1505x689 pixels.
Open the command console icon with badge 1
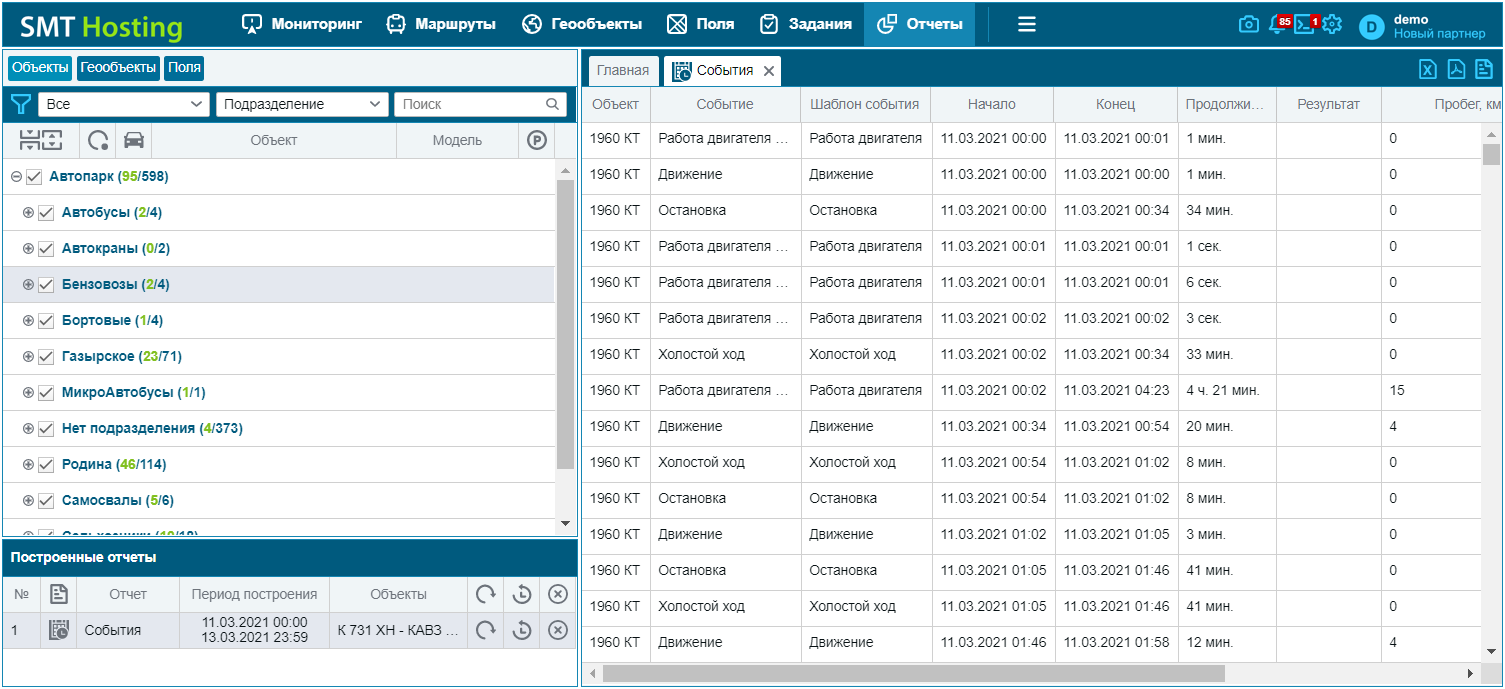pyautogui.click(x=1304, y=25)
